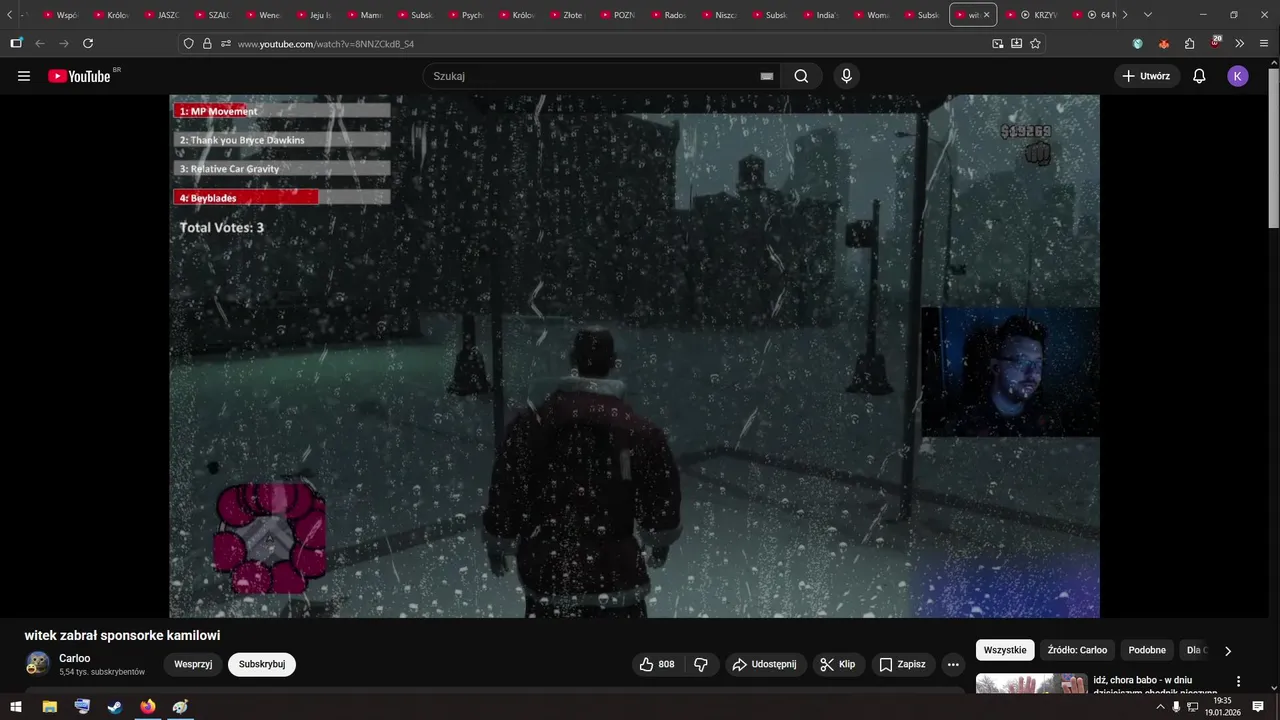This screenshot has height=720, width=1280.
Task: Open Windows notification center
Action: pos(1258,707)
